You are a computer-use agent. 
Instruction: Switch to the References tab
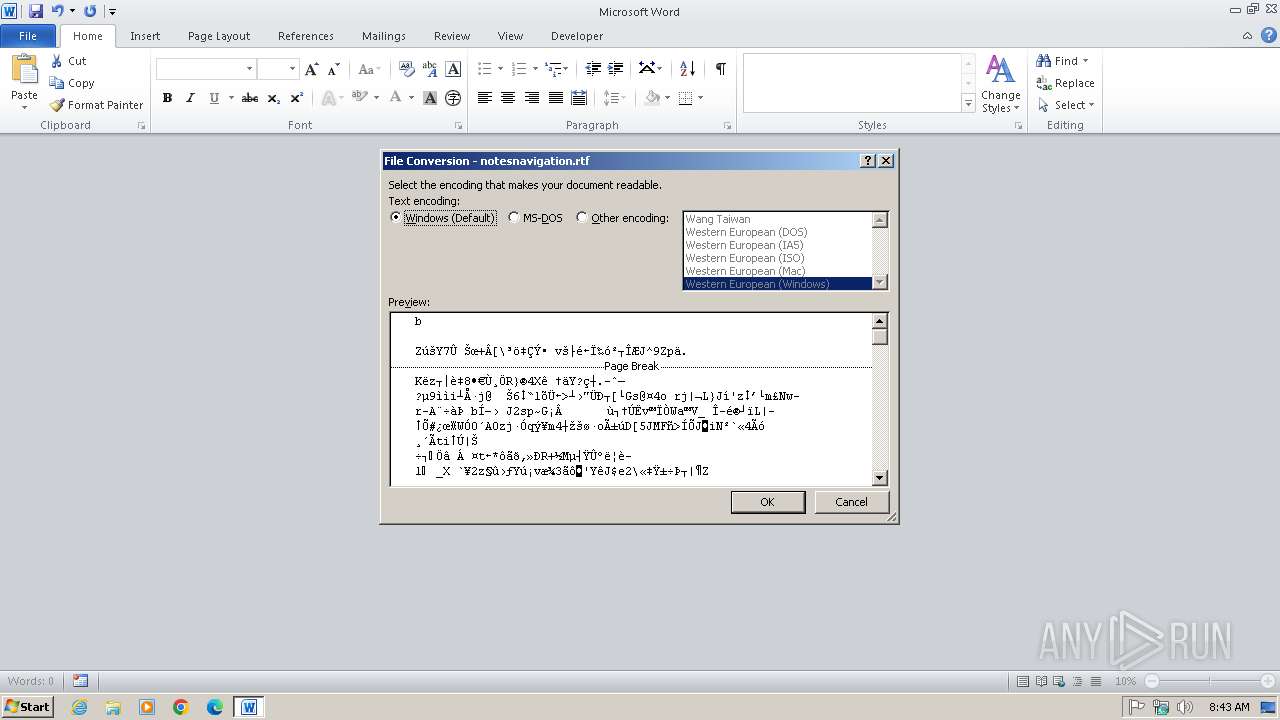pos(306,36)
